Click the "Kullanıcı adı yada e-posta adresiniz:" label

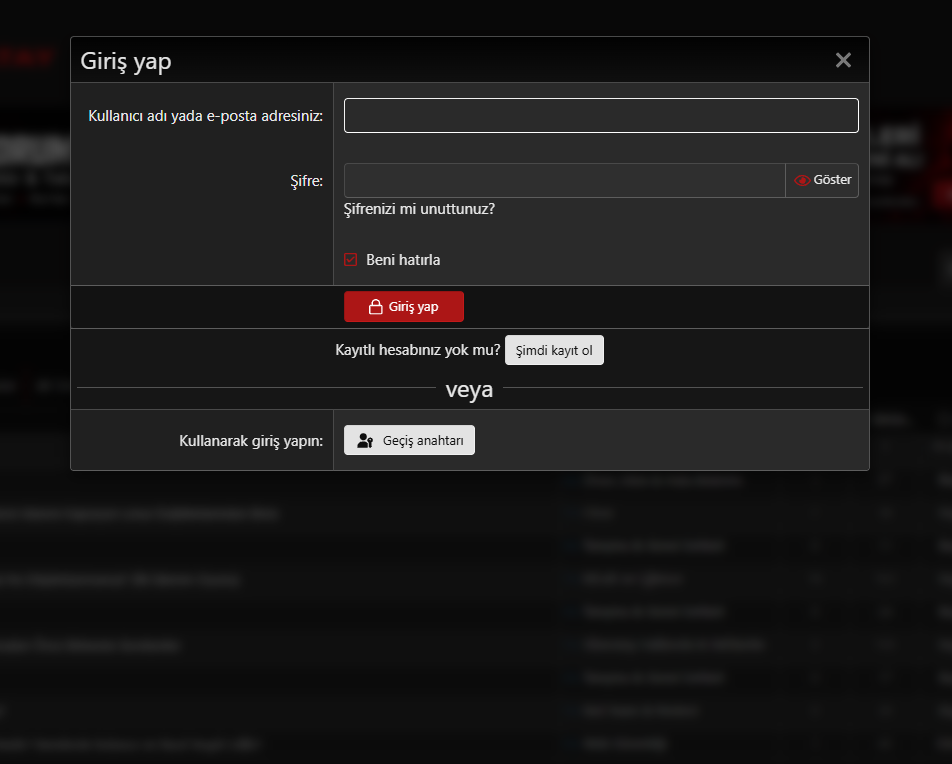click(205, 116)
